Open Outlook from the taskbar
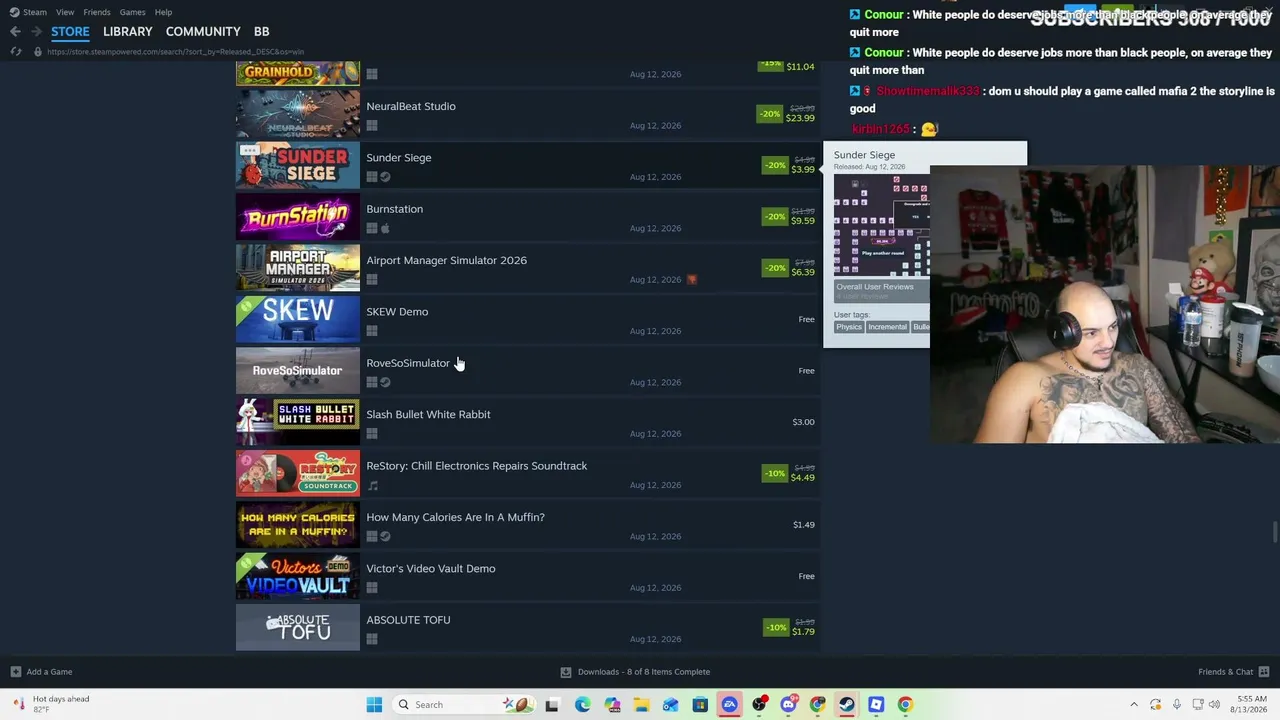 pos(671,705)
